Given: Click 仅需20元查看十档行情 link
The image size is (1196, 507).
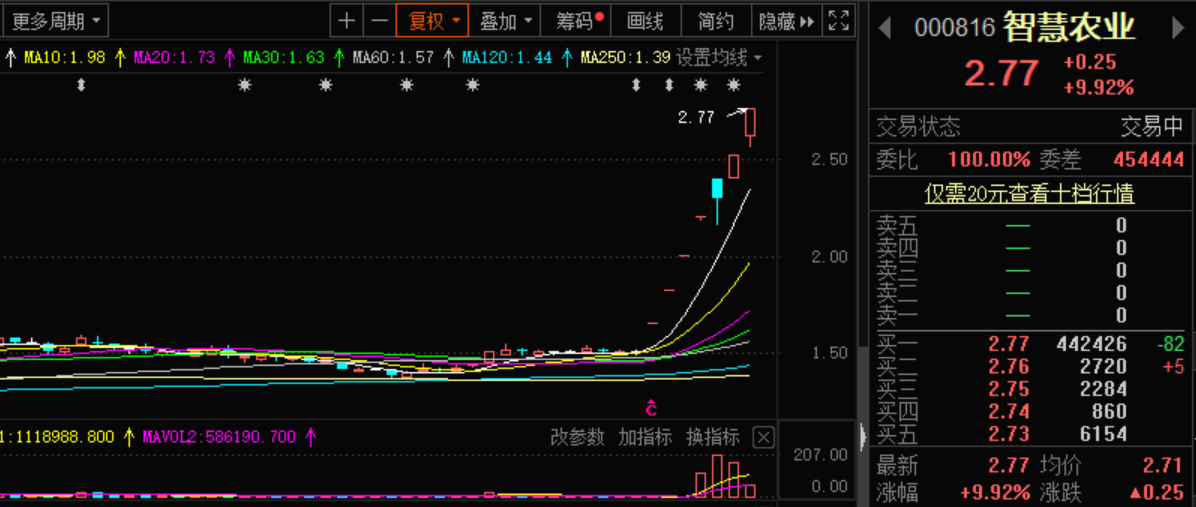Looking at the screenshot, I should tap(1030, 194).
